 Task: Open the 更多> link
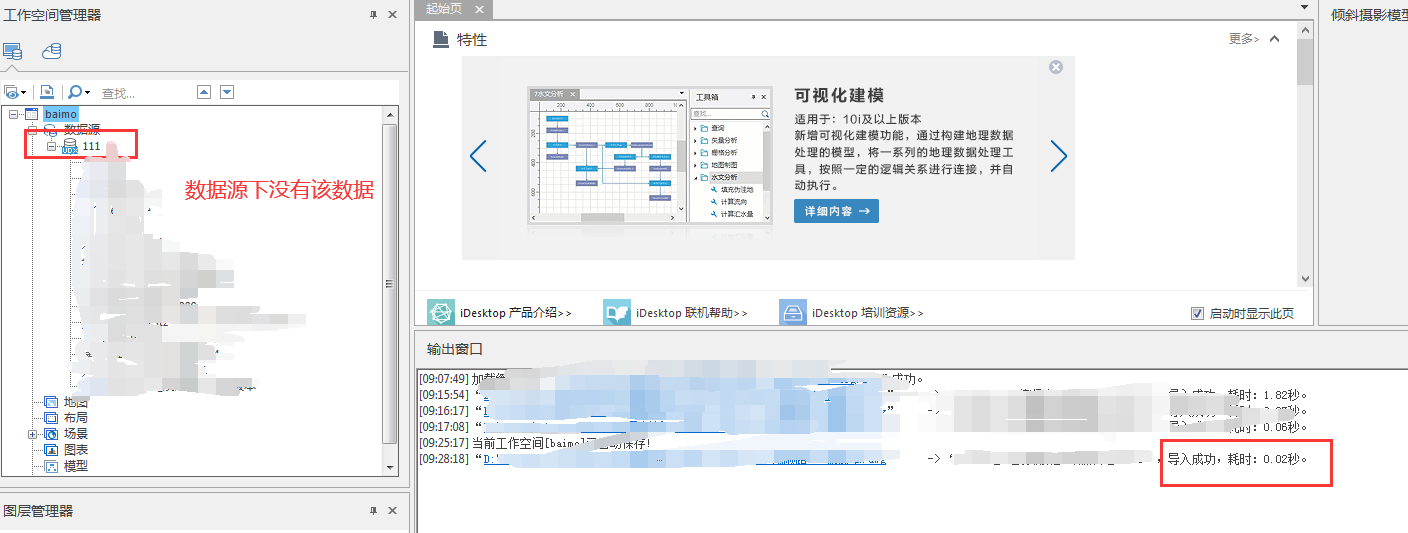[x=1244, y=39]
